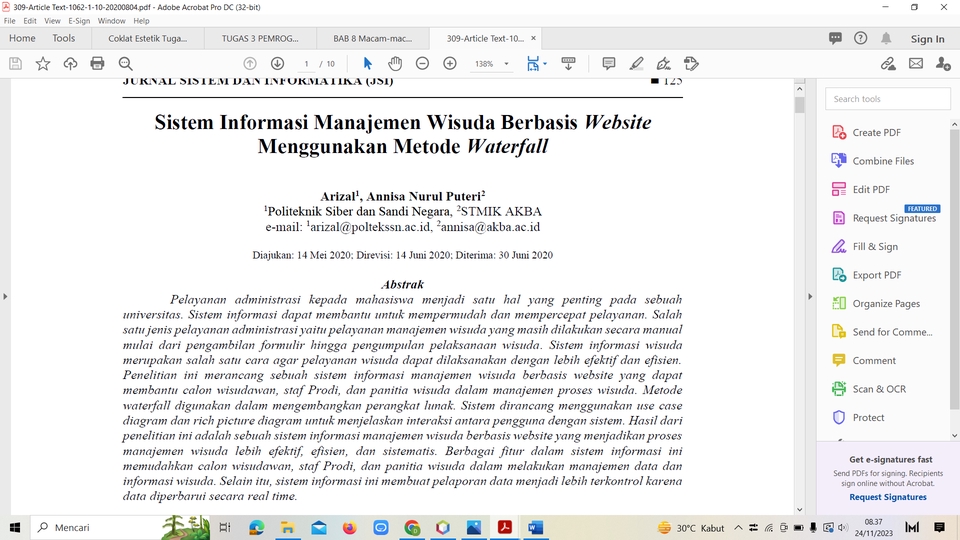Switch to the Tools tab
Image resolution: width=960 pixels, height=540 pixels.
pyautogui.click(x=64, y=38)
